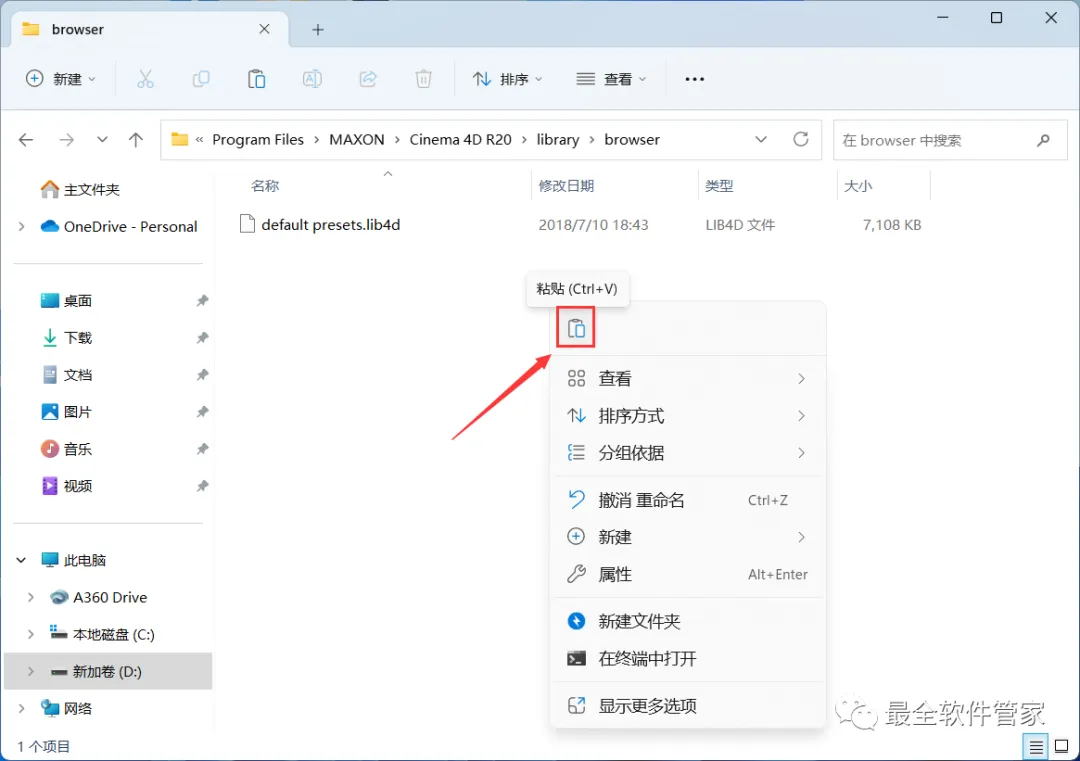1080x761 pixels.
Task: Click the Copy icon in toolbar
Action: (201, 79)
